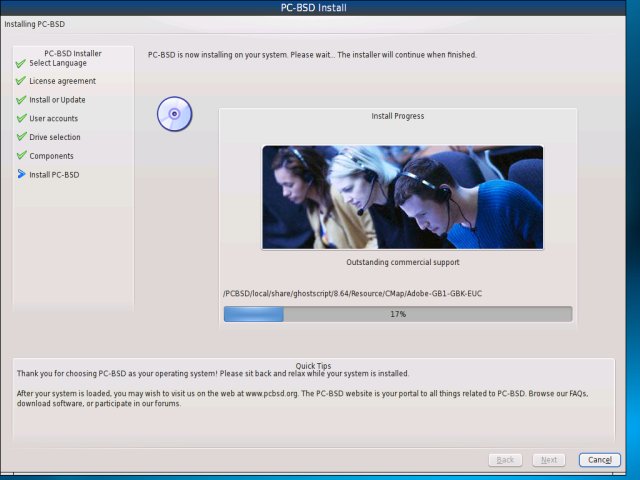Select the "Install or Update" step label
The height and width of the screenshot is (480, 640).
click(57, 100)
